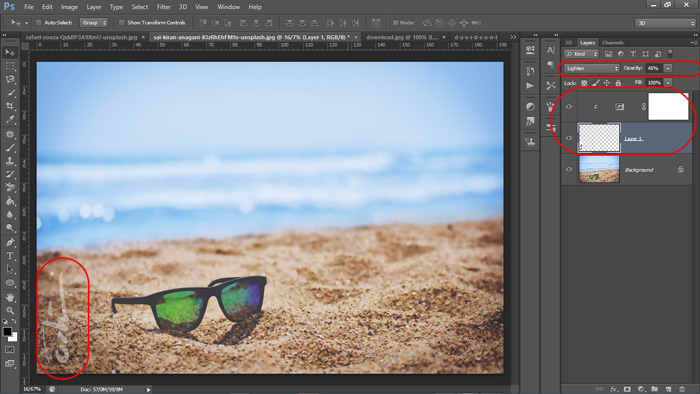Viewport: 700px width, 394px height.
Task: Click the Opacity 45% value field
Action: point(654,68)
